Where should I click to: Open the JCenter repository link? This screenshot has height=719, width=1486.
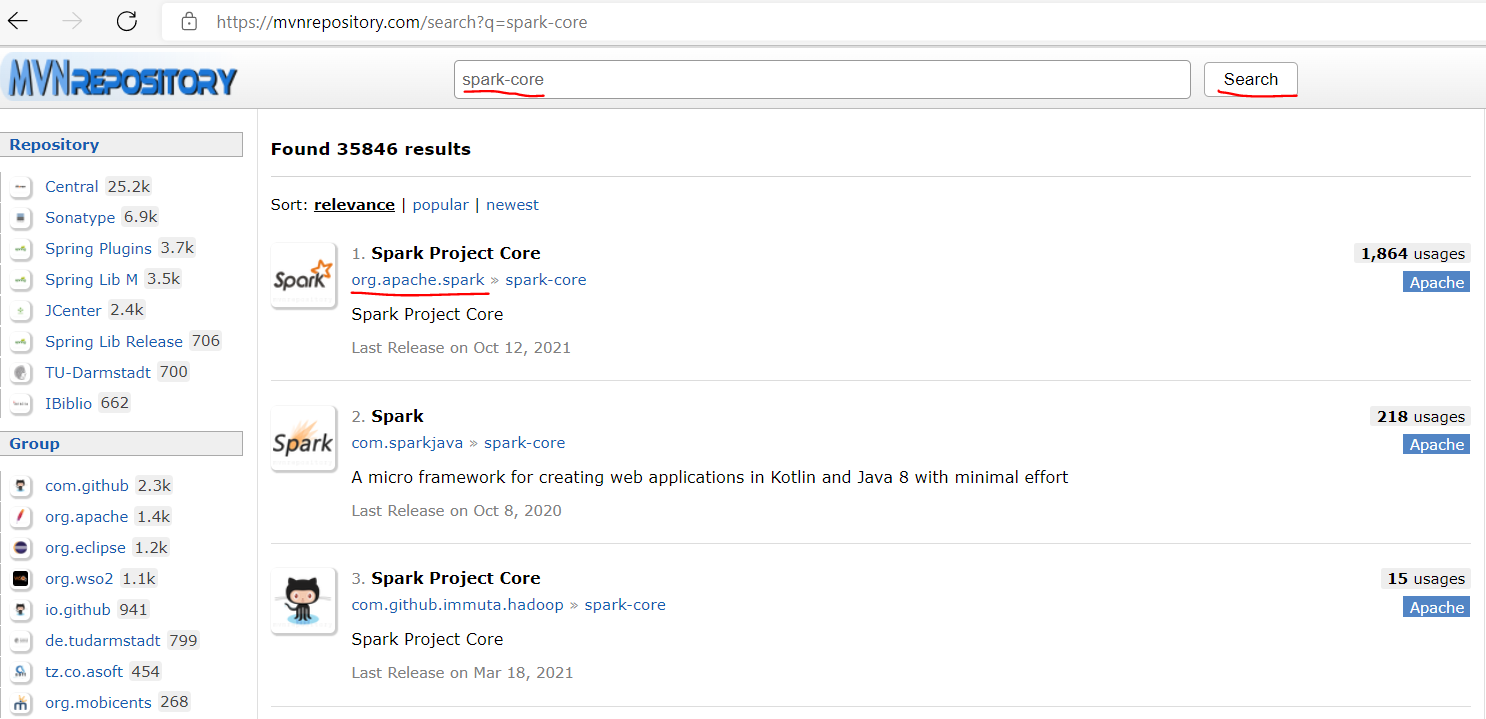pyautogui.click(x=73, y=311)
